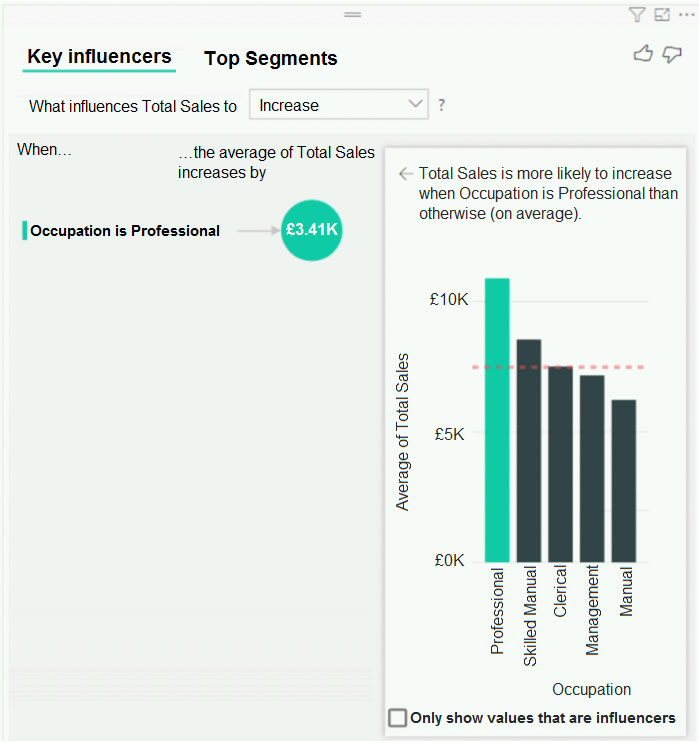The image size is (699, 743).
Task: Click the Management bar in chart
Action: pos(592,469)
